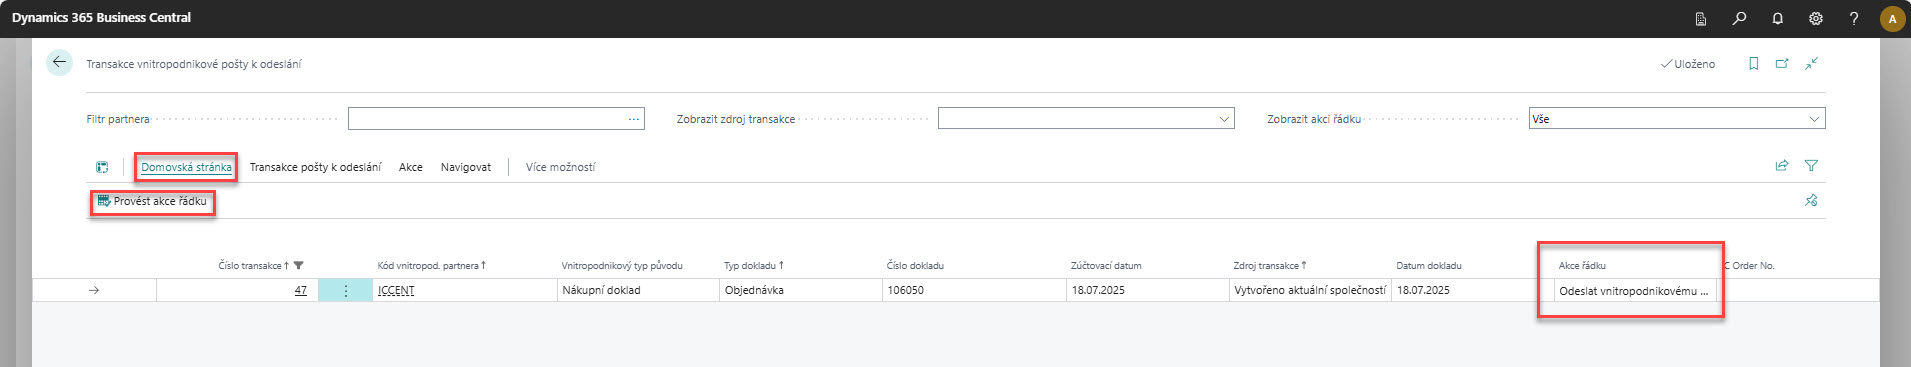Image resolution: width=1911 pixels, height=367 pixels.
Task: Click Provést akce řádku button
Action: click(x=152, y=201)
